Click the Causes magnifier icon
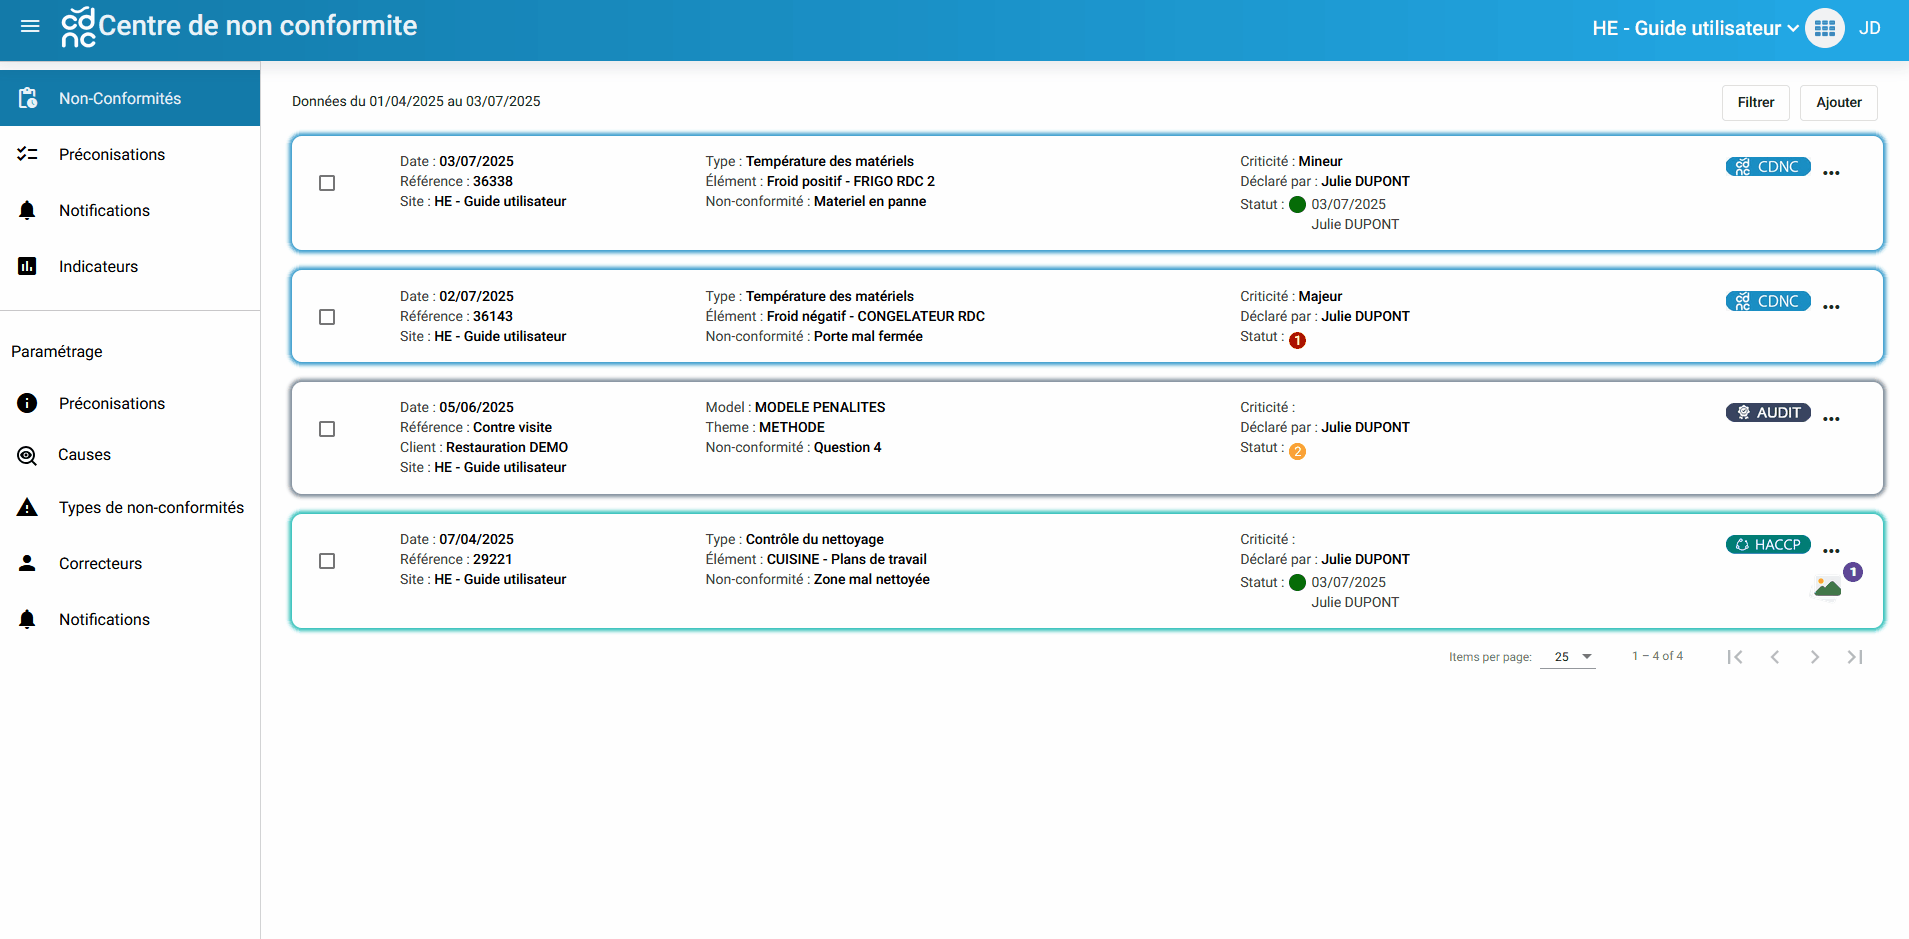This screenshot has height=939, width=1909. 27,456
